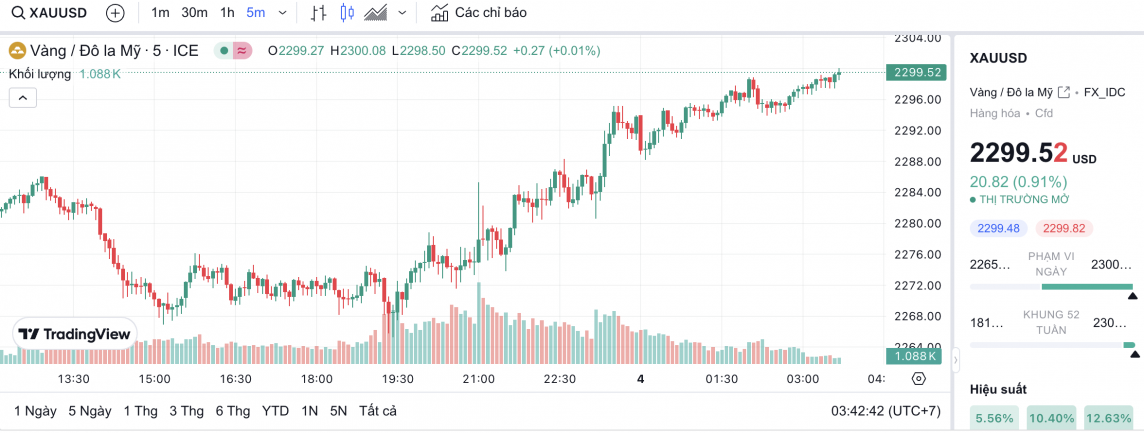Select the 5m timeframe
The width and height of the screenshot is (1144, 433).
point(256,13)
